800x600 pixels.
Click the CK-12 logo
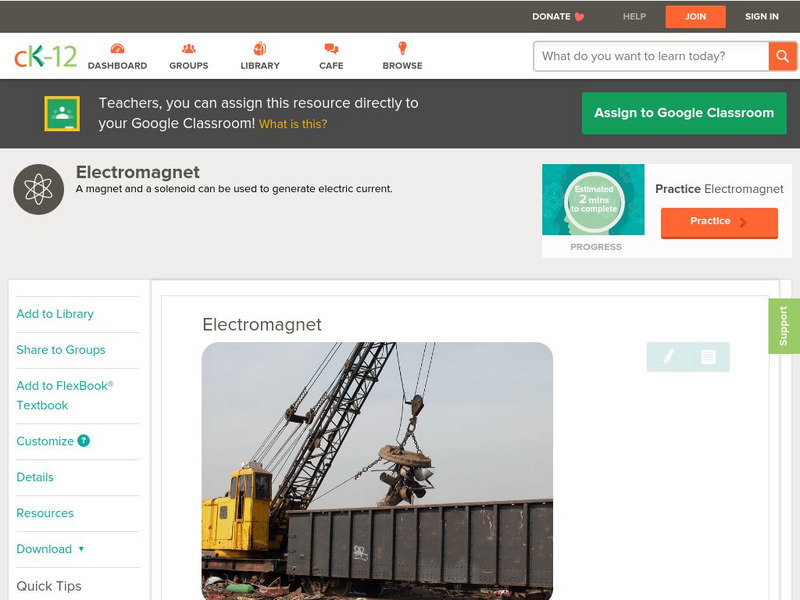coord(45,56)
